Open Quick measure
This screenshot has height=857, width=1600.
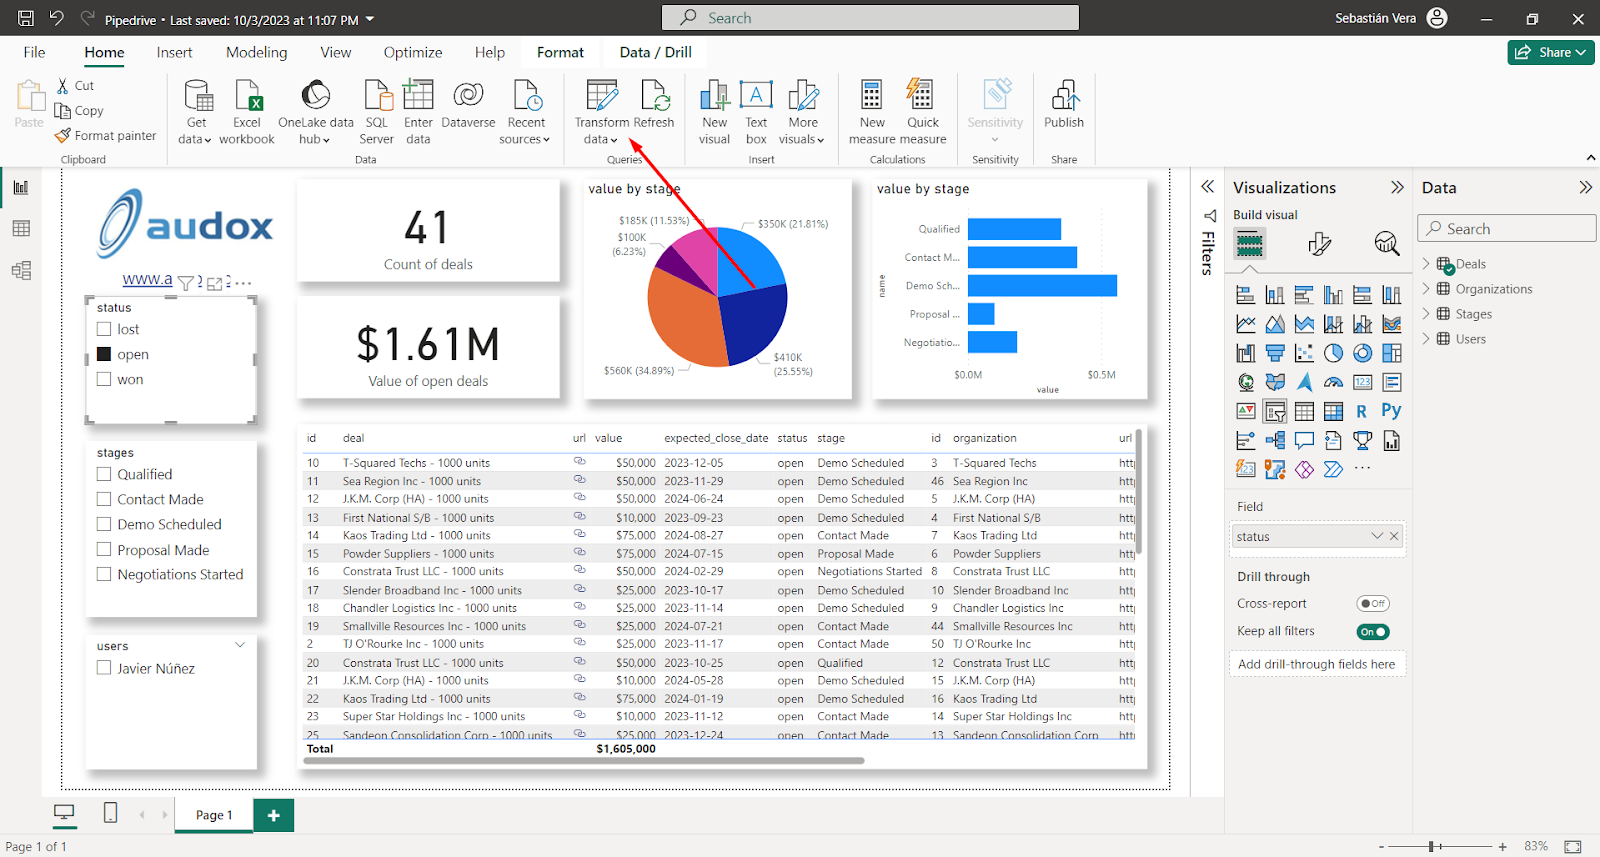click(922, 112)
